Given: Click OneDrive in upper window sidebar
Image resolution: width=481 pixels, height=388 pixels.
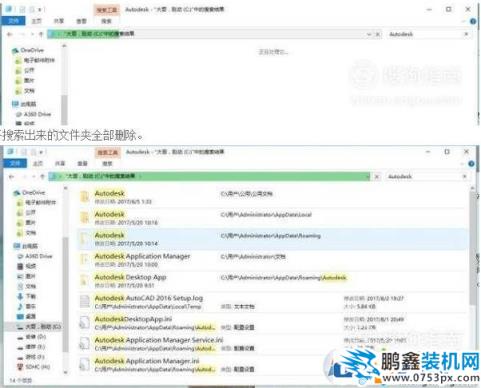Looking at the screenshot, I should click(x=28, y=50).
